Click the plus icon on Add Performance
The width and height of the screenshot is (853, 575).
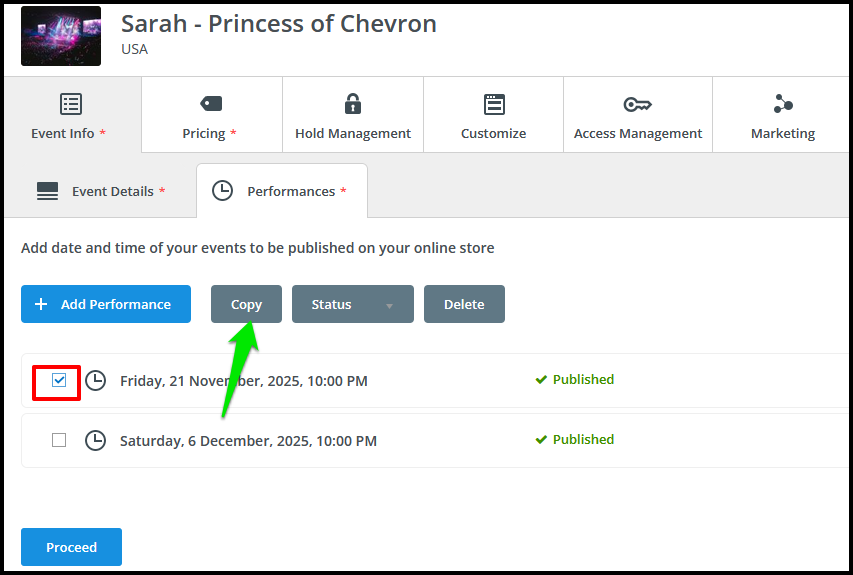41,304
